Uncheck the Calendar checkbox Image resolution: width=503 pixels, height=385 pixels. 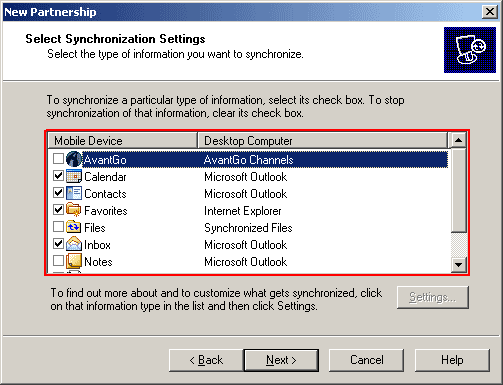[x=58, y=176]
